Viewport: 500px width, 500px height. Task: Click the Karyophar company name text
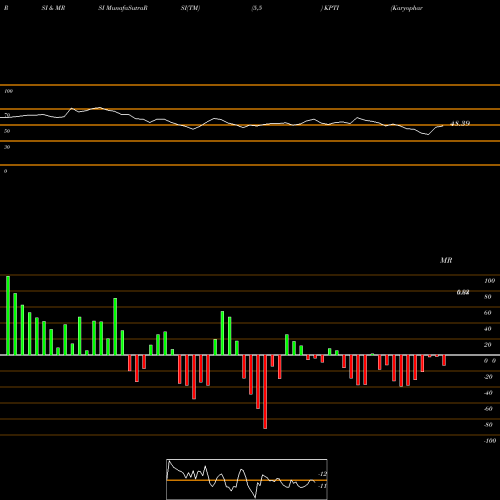coord(407,8)
